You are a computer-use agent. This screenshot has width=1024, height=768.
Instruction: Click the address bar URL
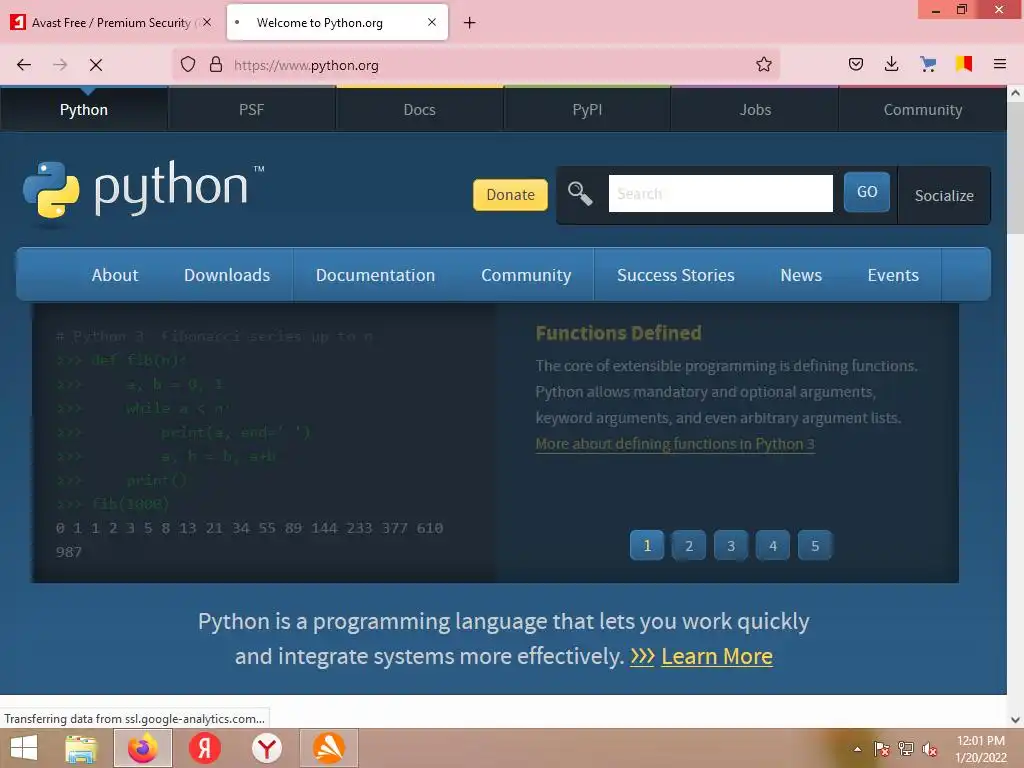point(306,65)
